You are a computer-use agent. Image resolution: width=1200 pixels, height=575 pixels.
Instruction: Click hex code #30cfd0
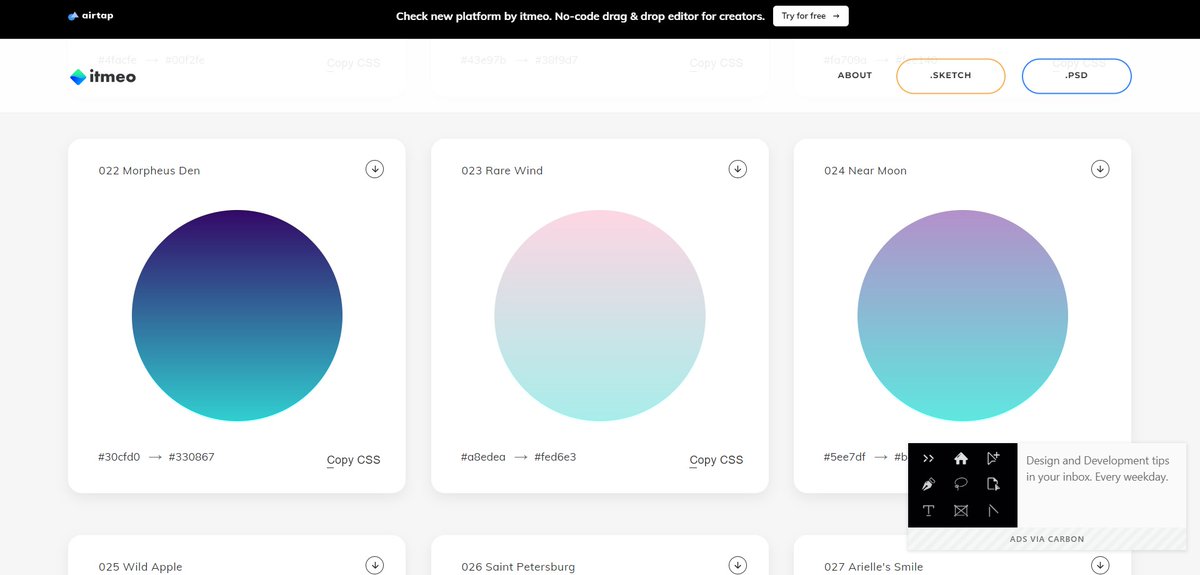tap(119, 457)
